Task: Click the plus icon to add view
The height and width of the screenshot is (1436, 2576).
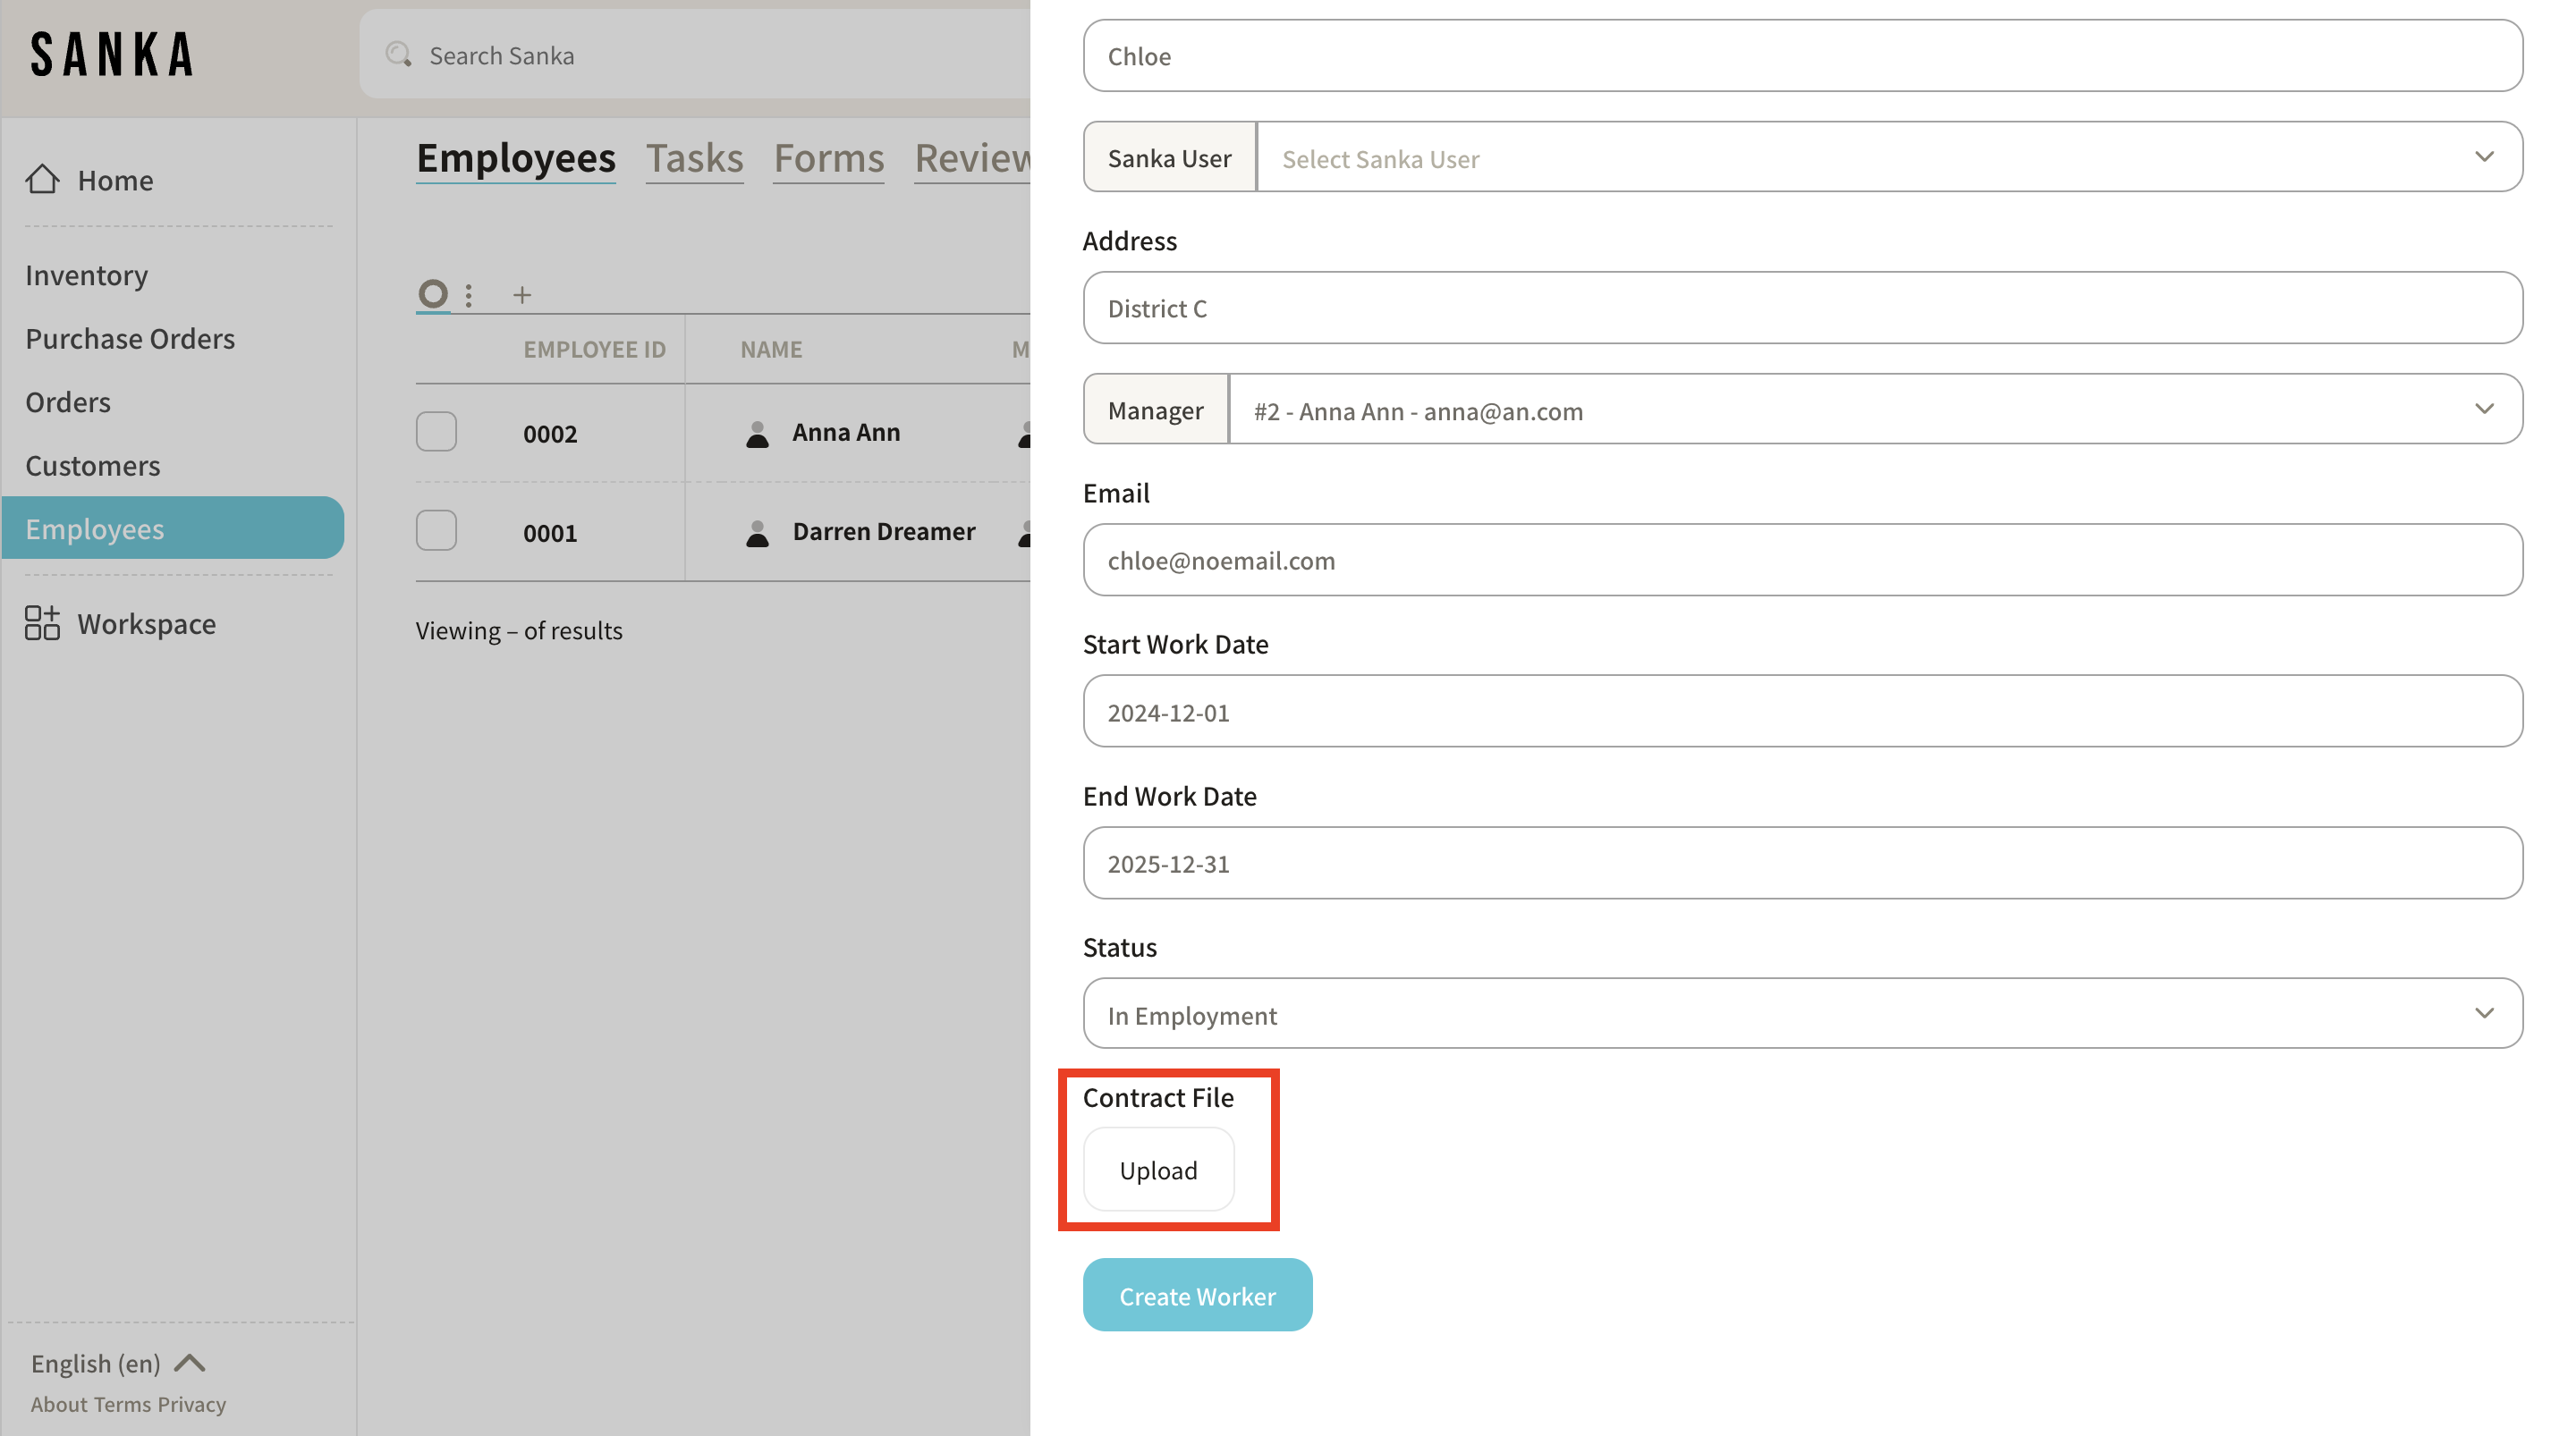Action: click(x=522, y=295)
